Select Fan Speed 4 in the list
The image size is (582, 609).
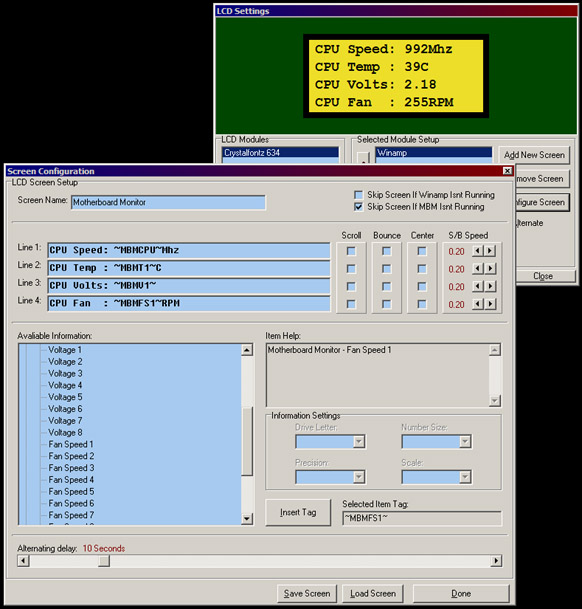(71, 480)
